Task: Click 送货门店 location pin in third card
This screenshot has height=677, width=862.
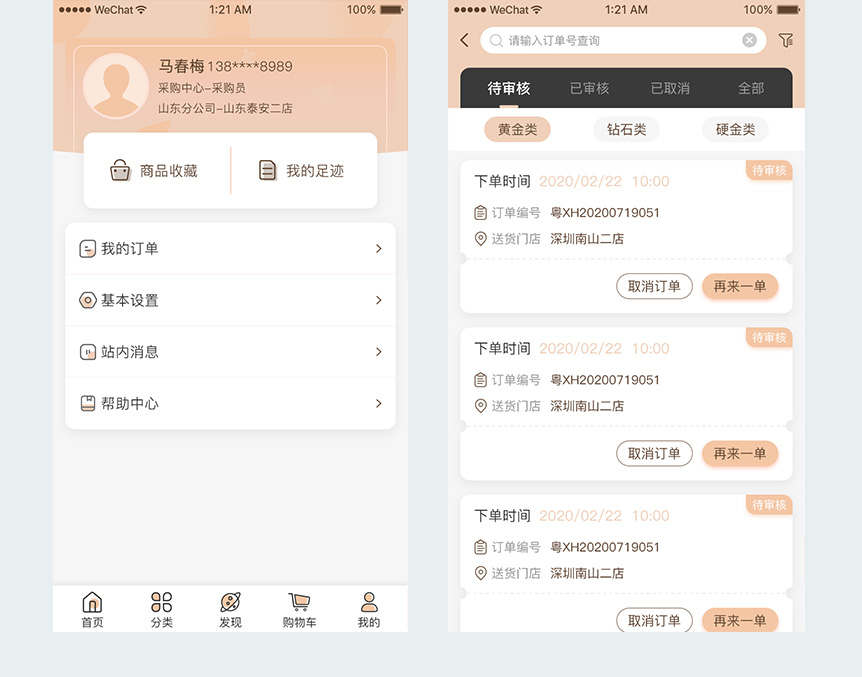Action: tap(480, 573)
